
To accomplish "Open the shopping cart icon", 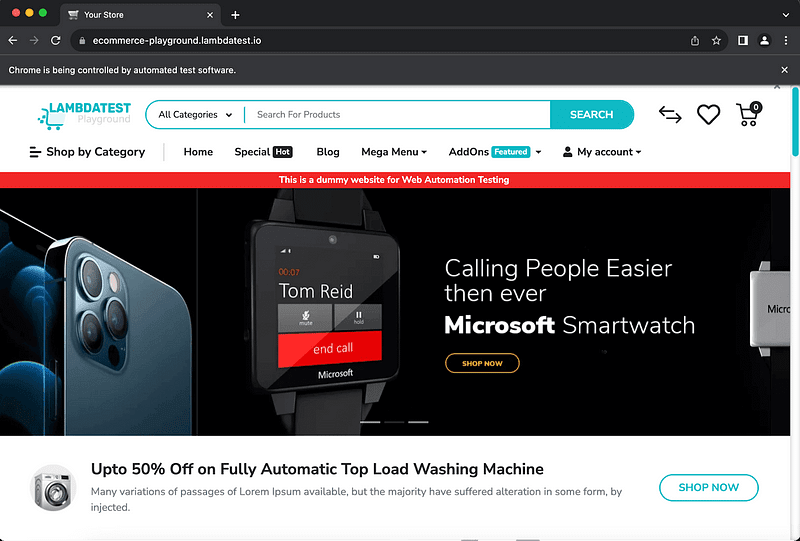I will 748,114.
